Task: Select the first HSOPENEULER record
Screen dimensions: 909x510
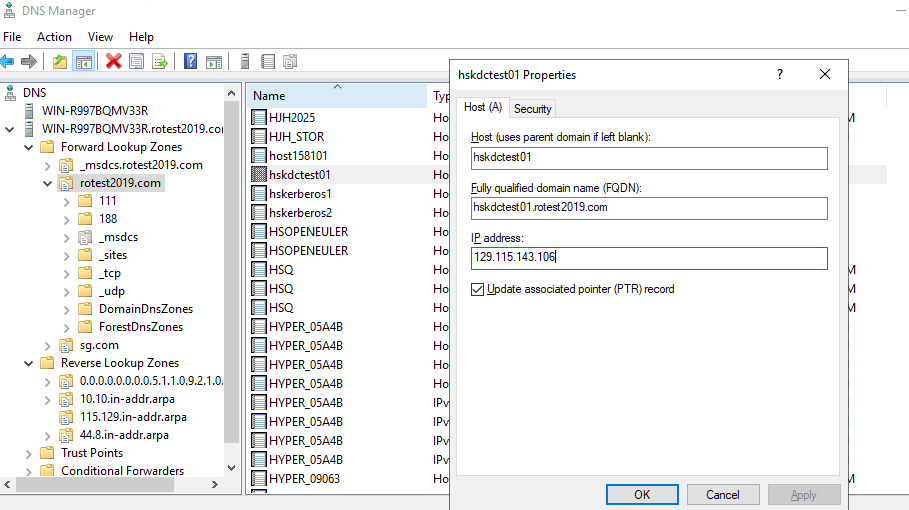Action: click(308, 232)
